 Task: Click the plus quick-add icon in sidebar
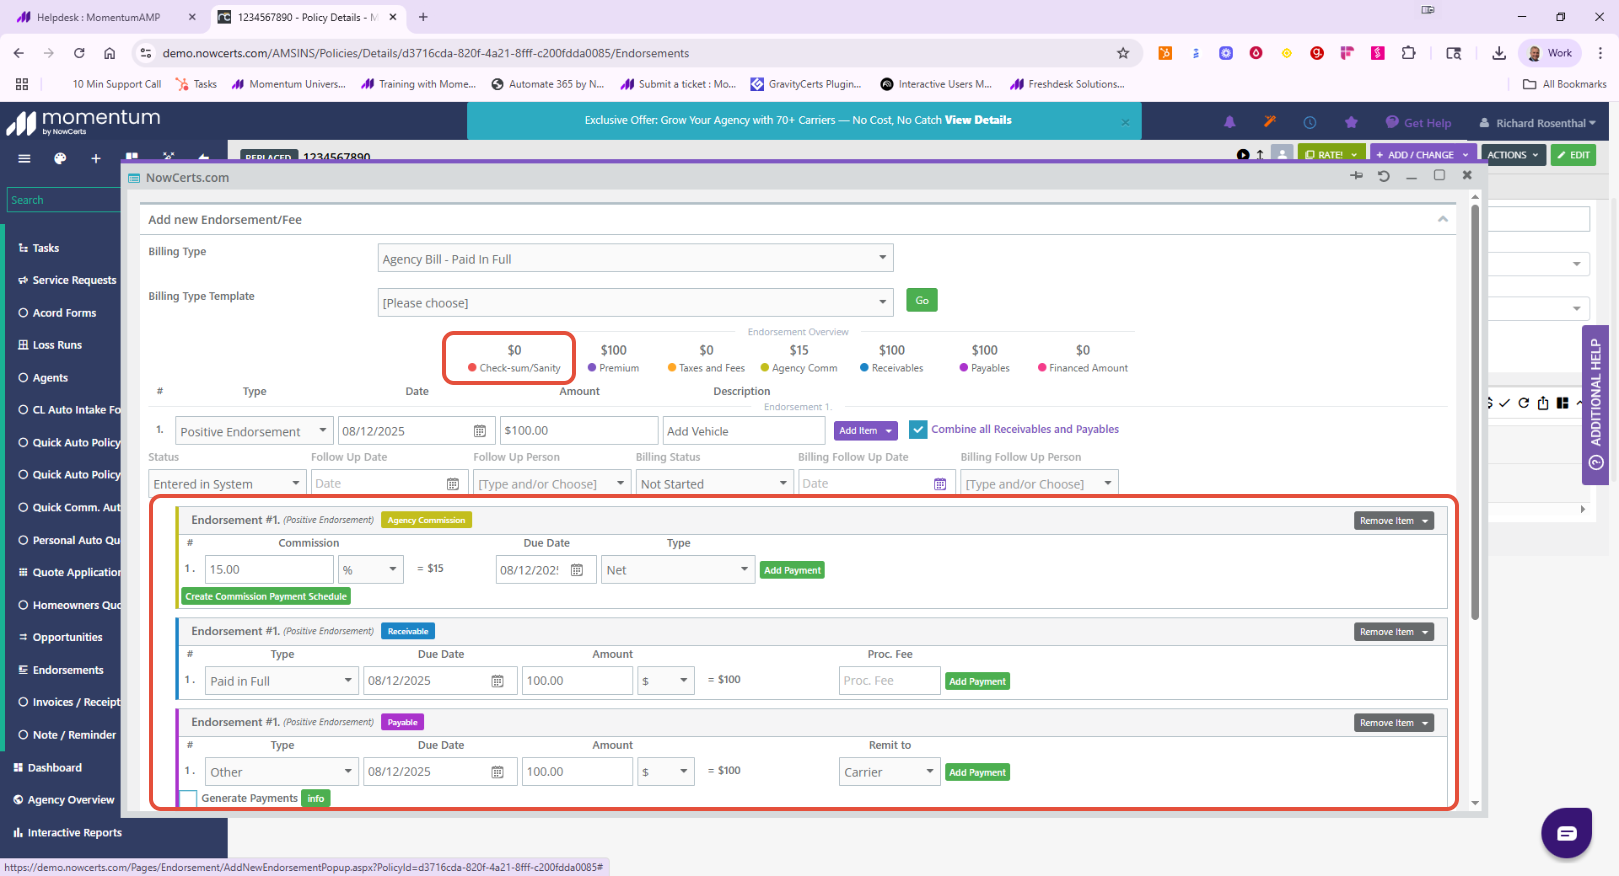click(96, 158)
